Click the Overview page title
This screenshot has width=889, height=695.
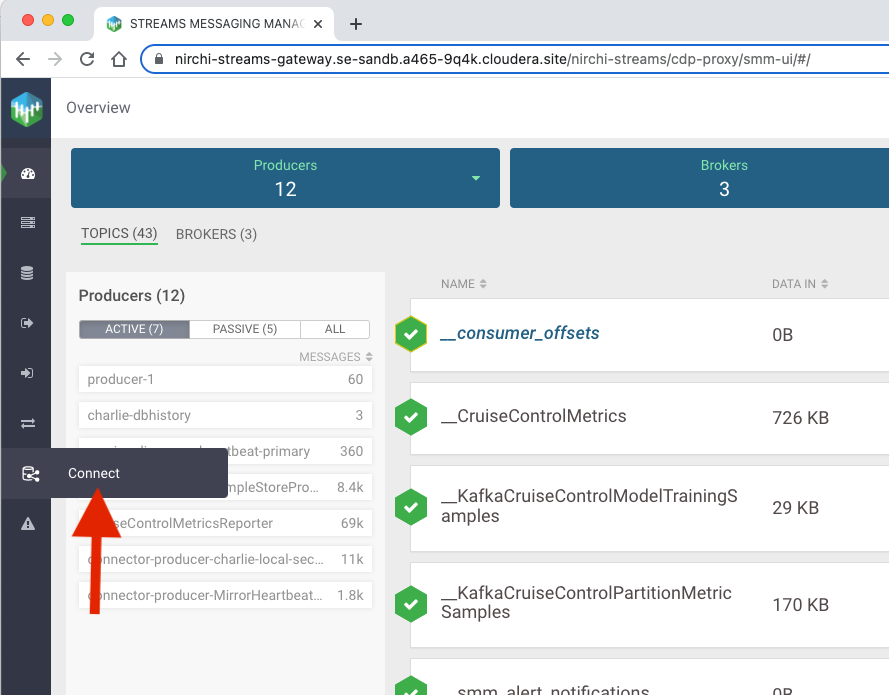[98, 108]
